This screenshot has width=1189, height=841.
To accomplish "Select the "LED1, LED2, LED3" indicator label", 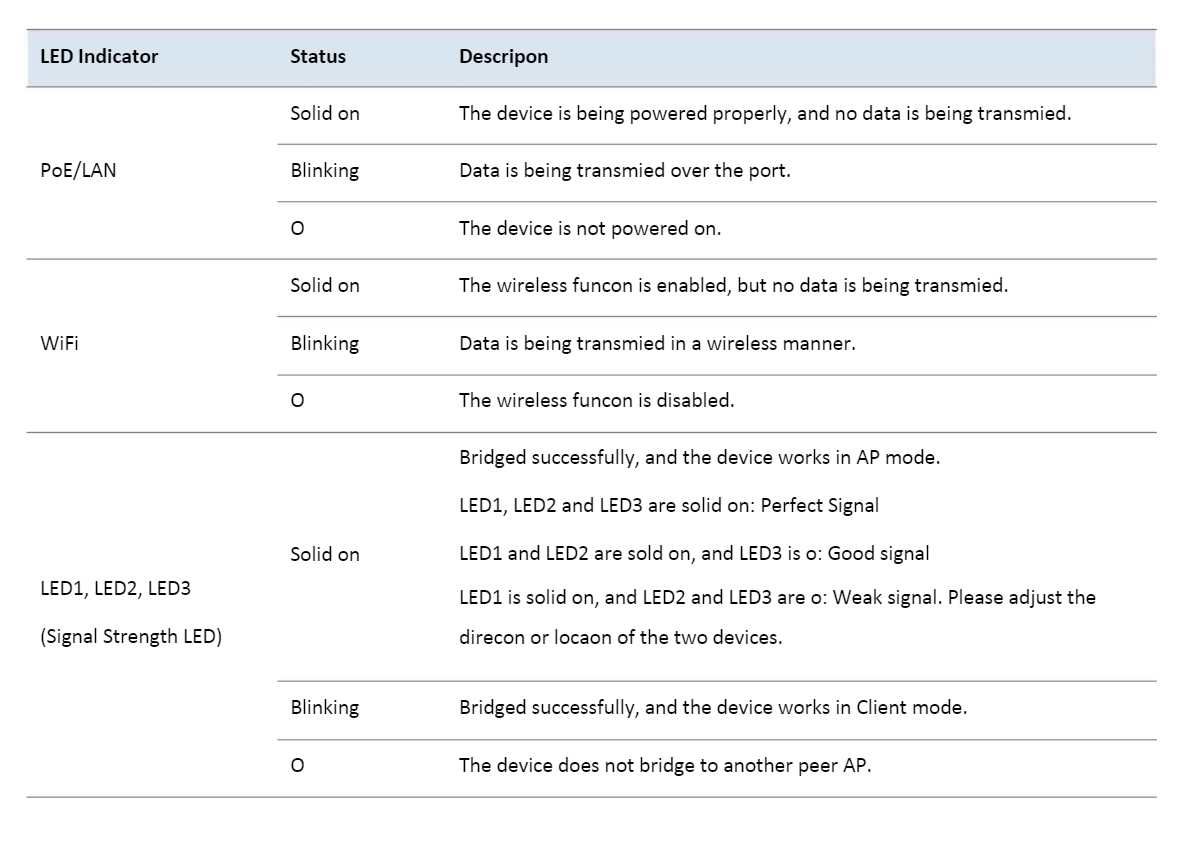I will click(115, 590).
